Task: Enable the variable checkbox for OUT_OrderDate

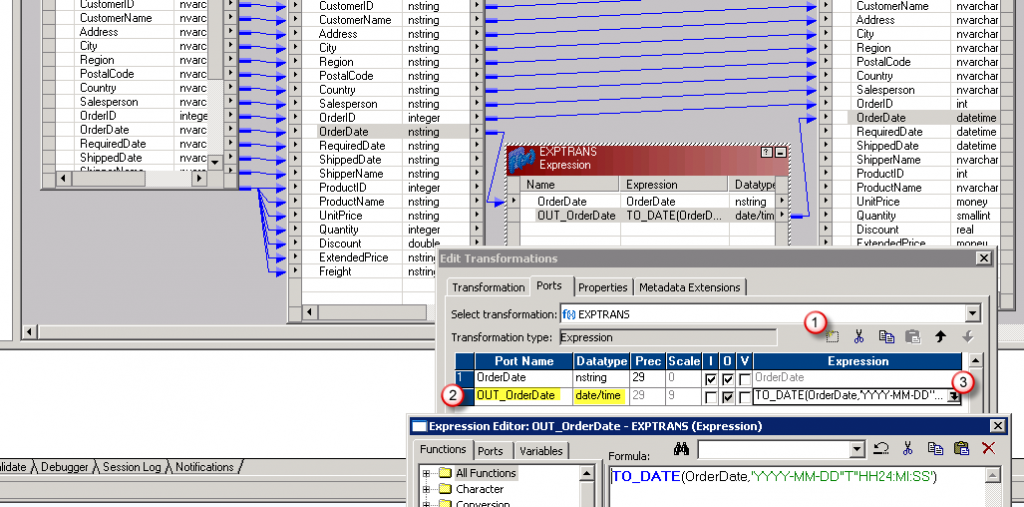Action: pos(744,397)
